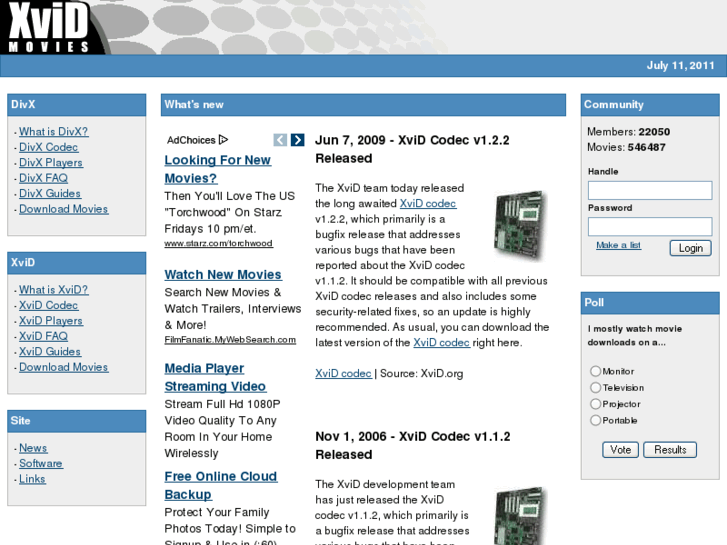Click the Movies: 546487 text
This screenshot has width=727, height=545.
click(x=626, y=147)
